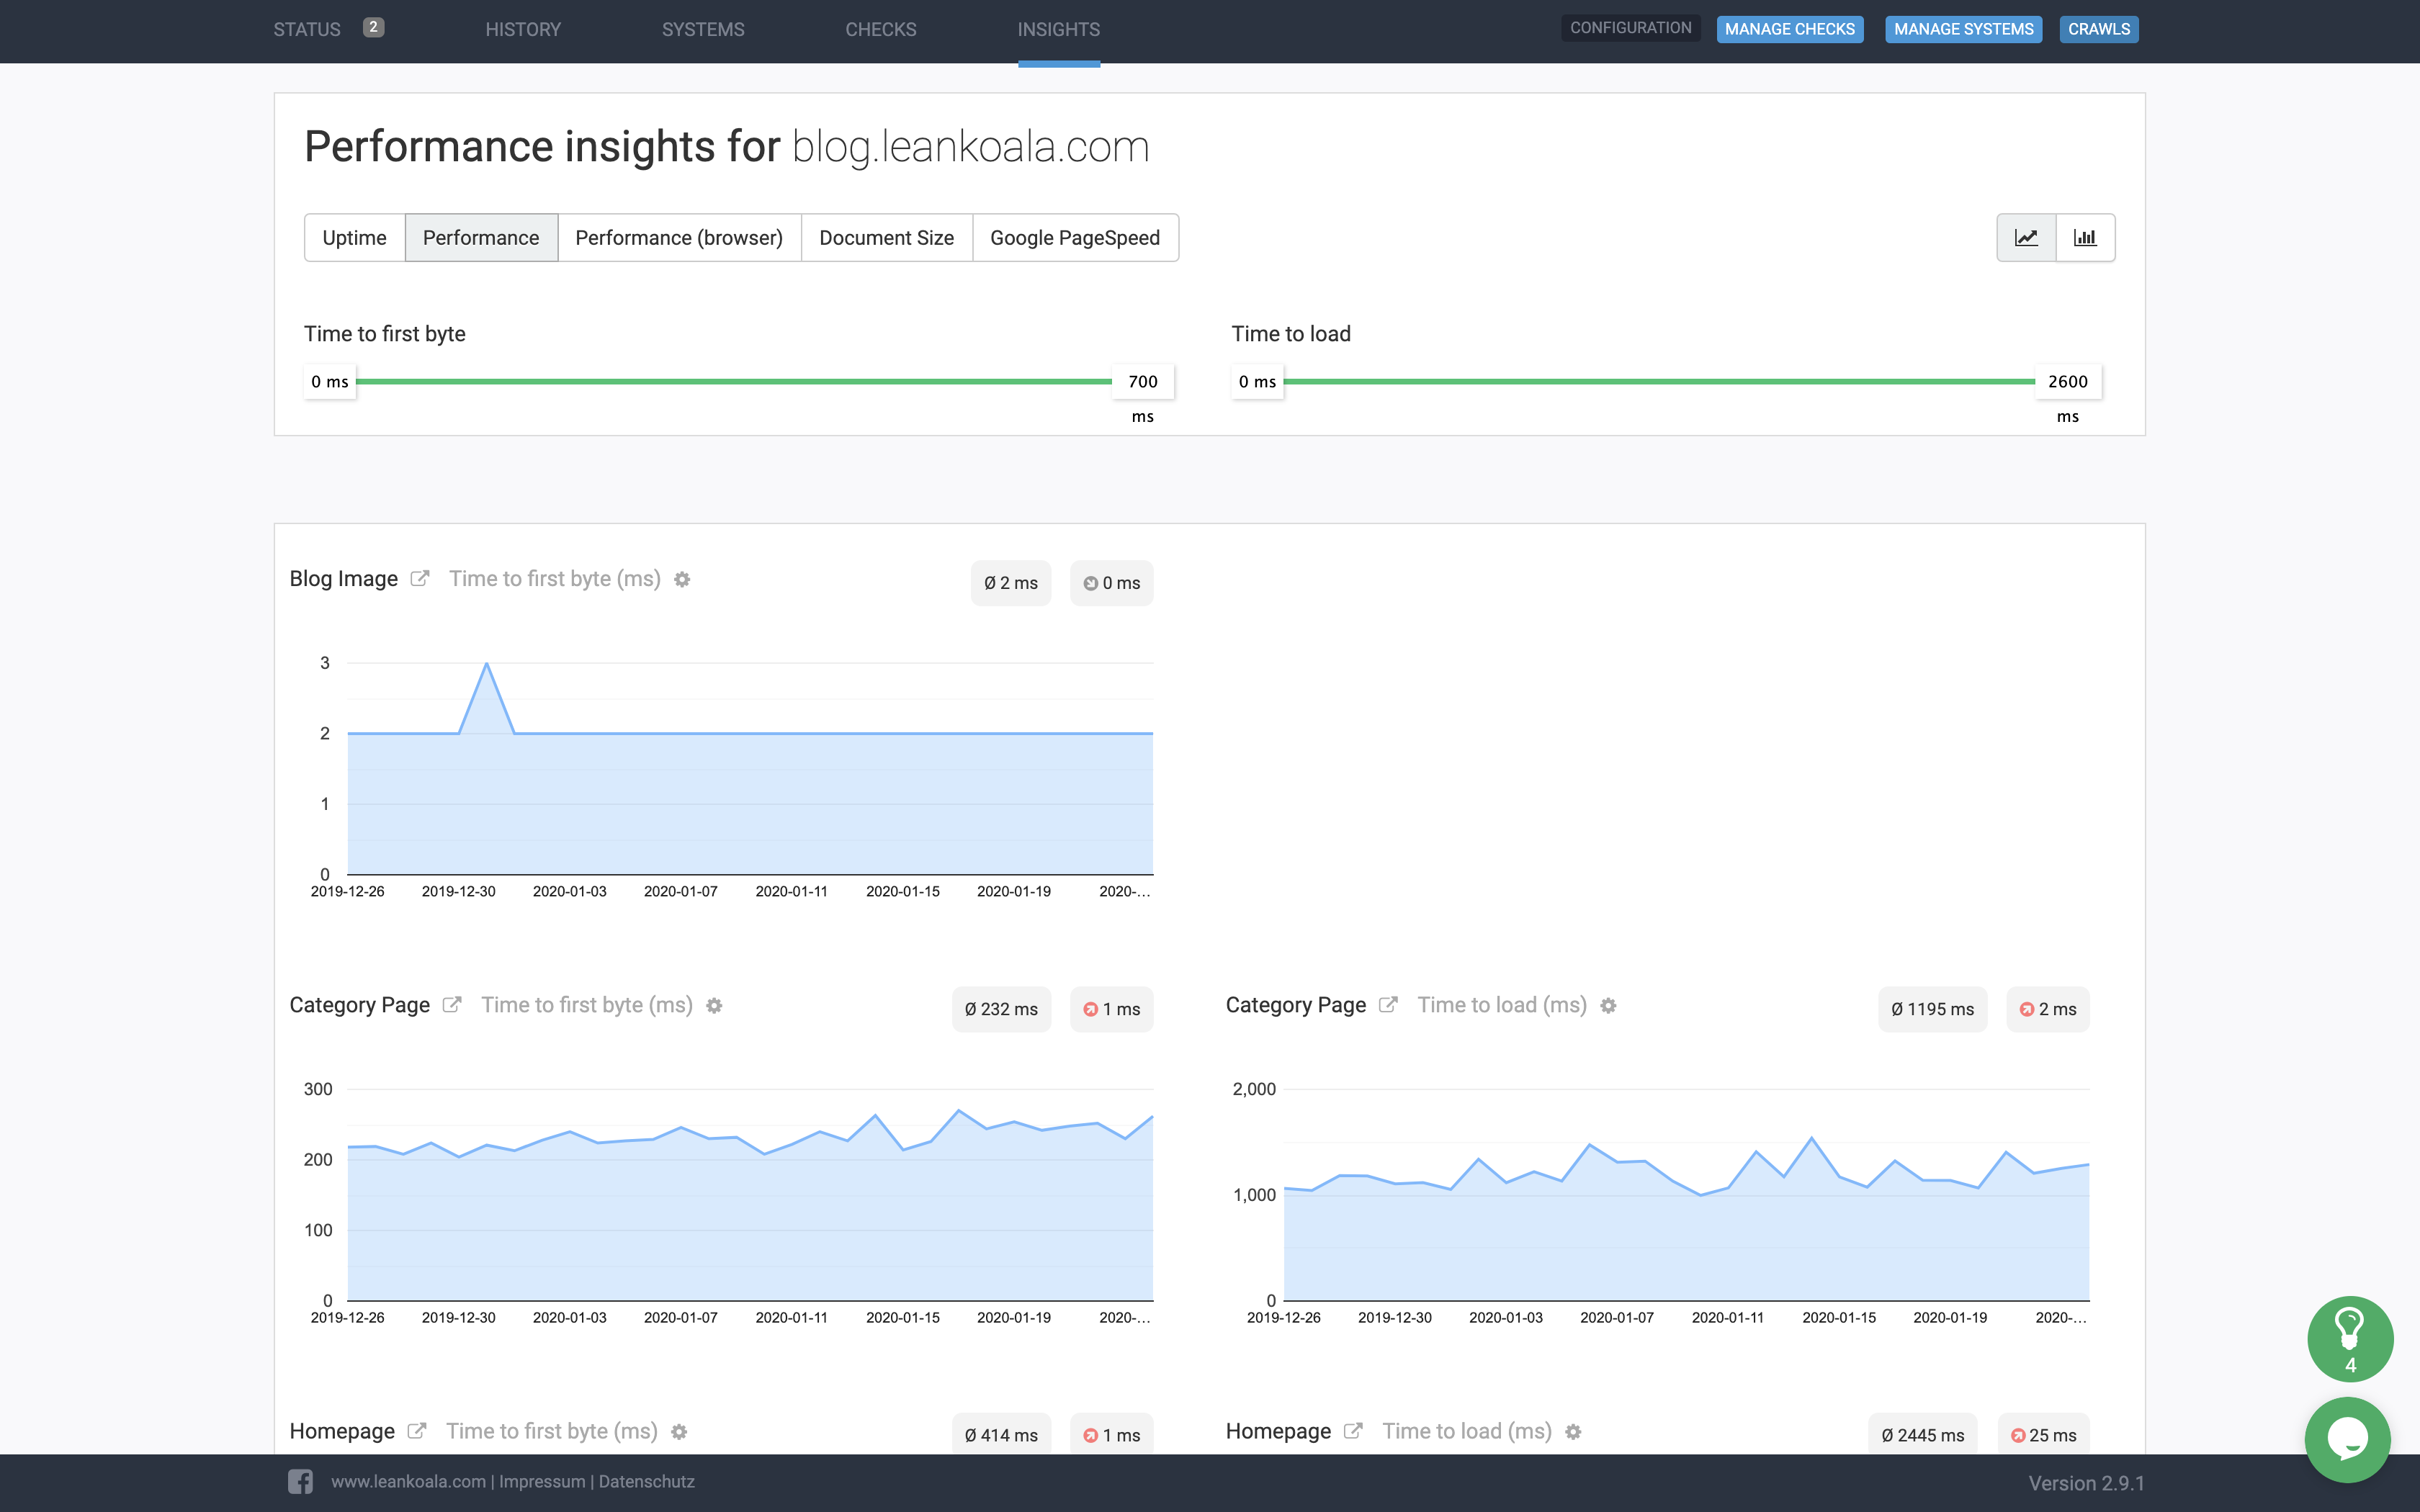Image resolution: width=2420 pixels, height=1512 pixels.
Task: Open gear for Category Page first byte
Action: point(714,1005)
